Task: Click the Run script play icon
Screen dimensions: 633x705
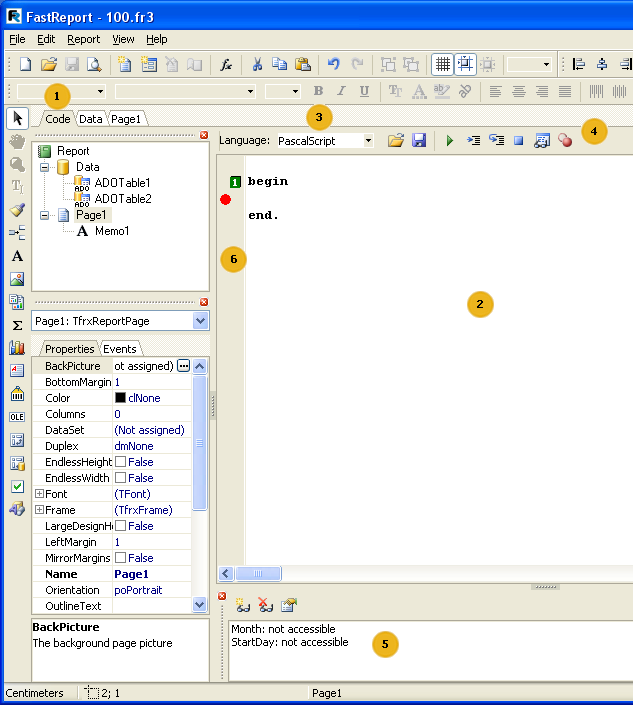Action: click(x=449, y=141)
